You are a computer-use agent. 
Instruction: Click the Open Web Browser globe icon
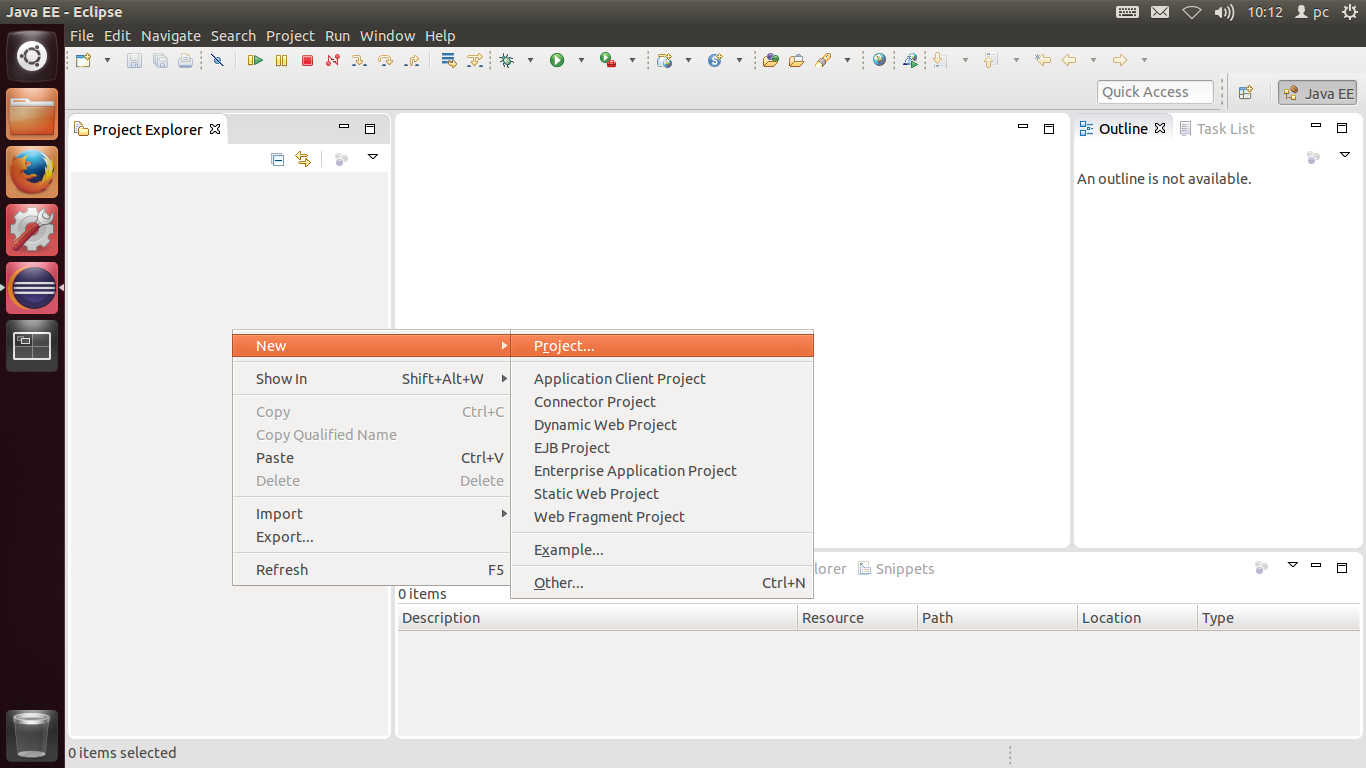pyautogui.click(x=879, y=60)
